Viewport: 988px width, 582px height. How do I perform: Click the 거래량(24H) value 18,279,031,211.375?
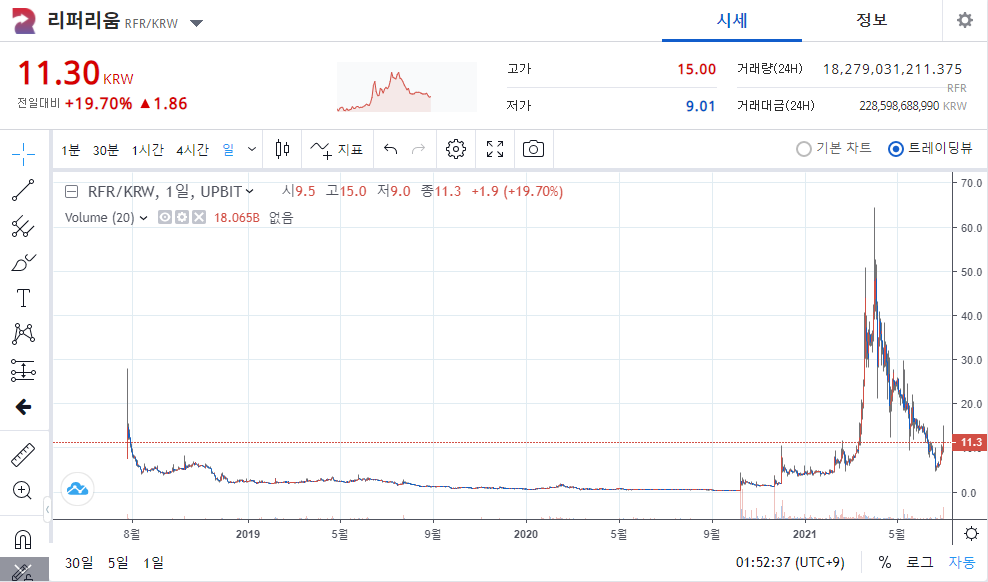[892, 69]
